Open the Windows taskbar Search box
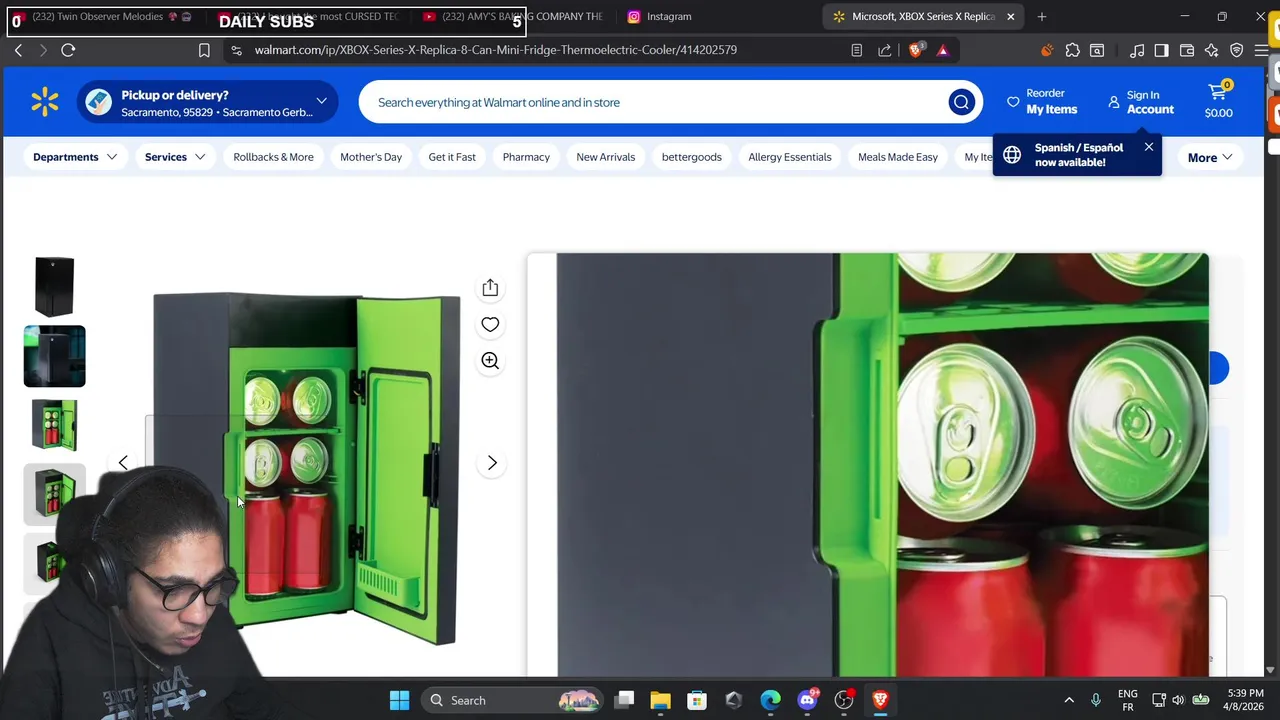The height and width of the screenshot is (720, 1280). click(513, 700)
